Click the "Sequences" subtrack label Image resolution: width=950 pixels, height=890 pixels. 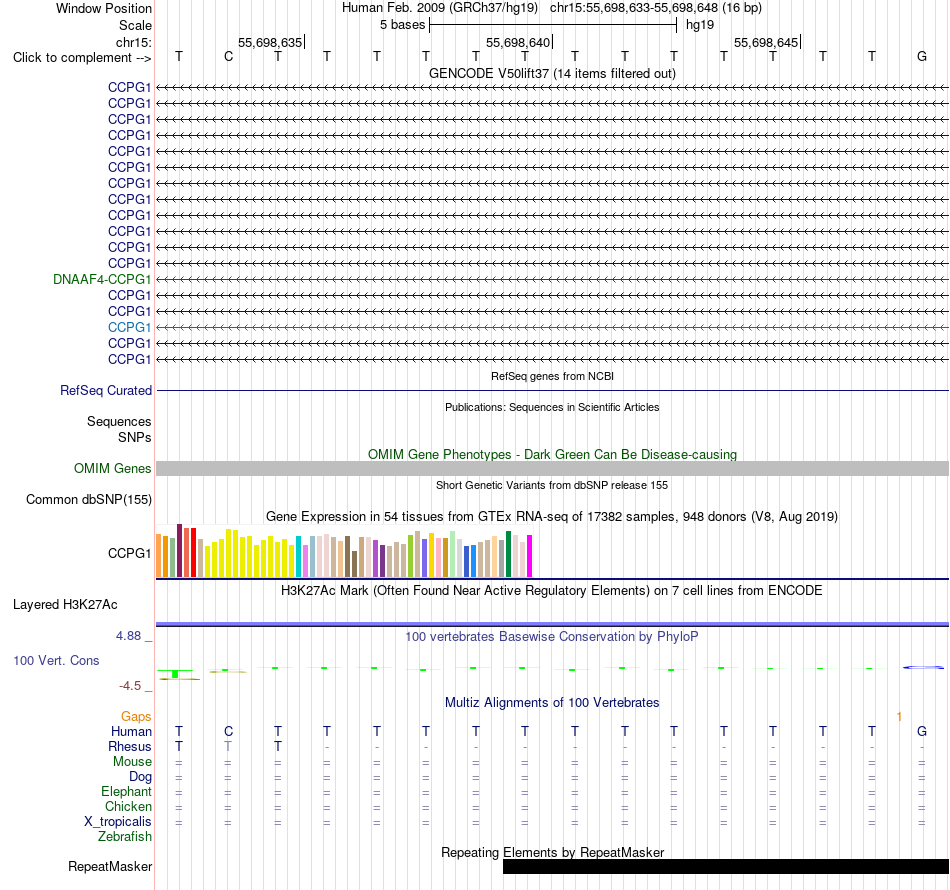click(x=119, y=422)
